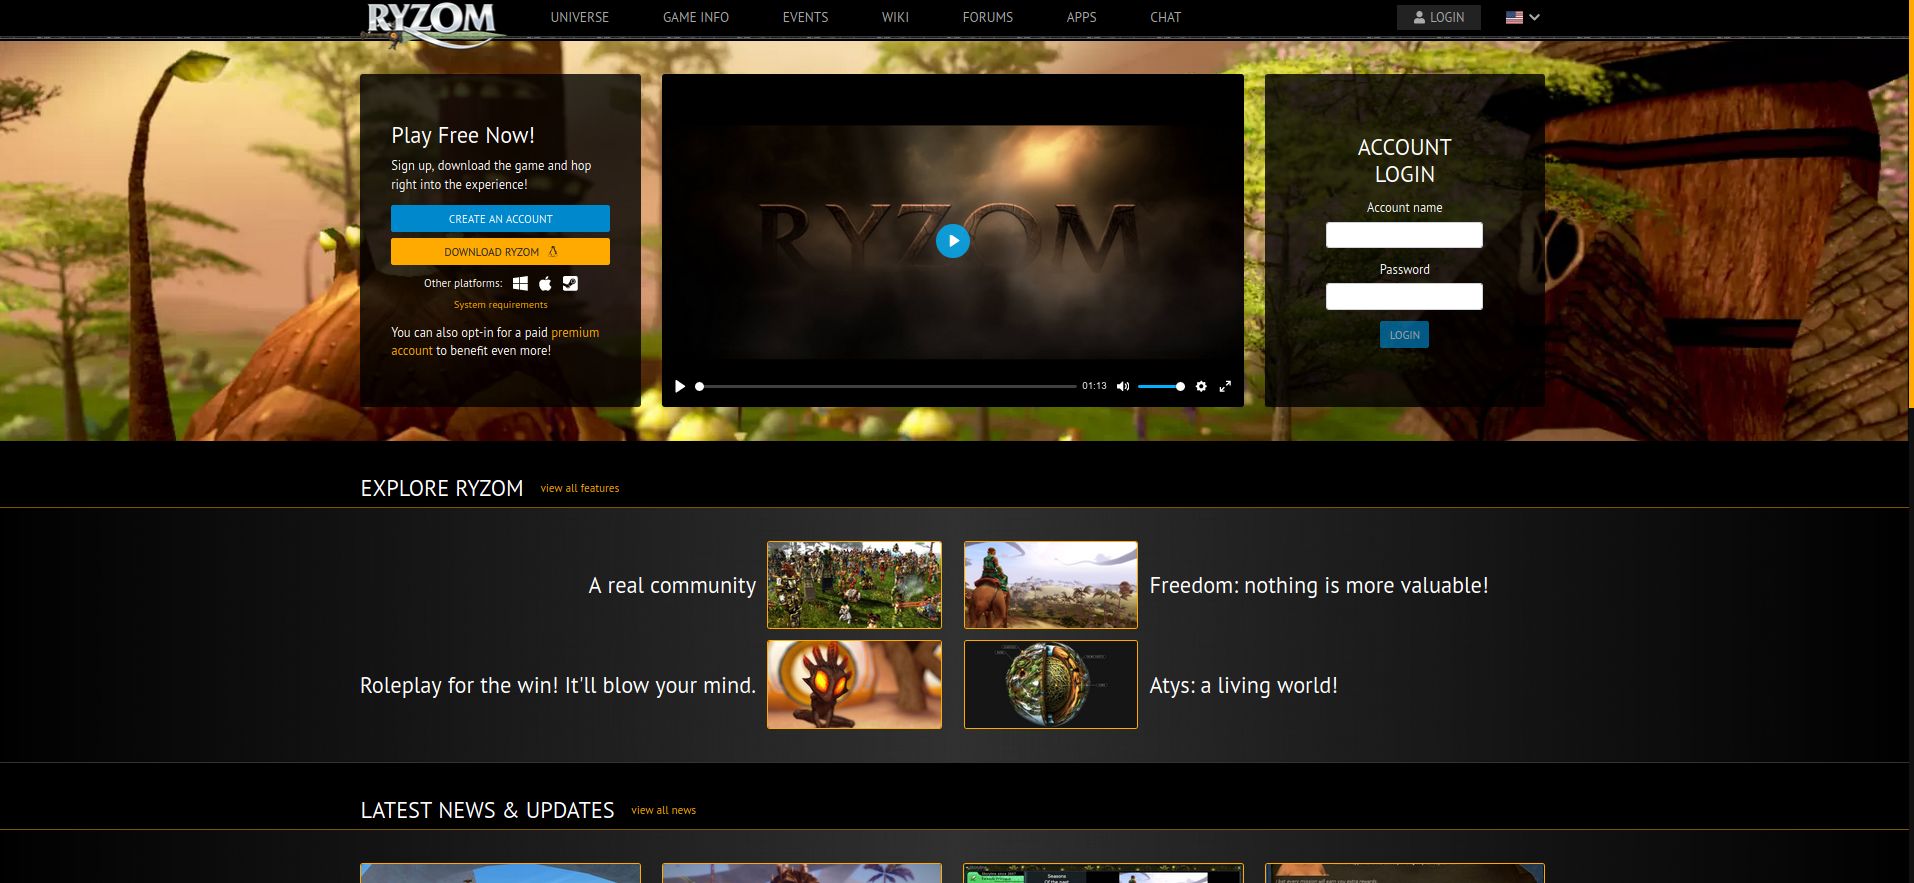The width and height of the screenshot is (1914, 883).
Task: Open the Chat menu item
Action: [1165, 17]
